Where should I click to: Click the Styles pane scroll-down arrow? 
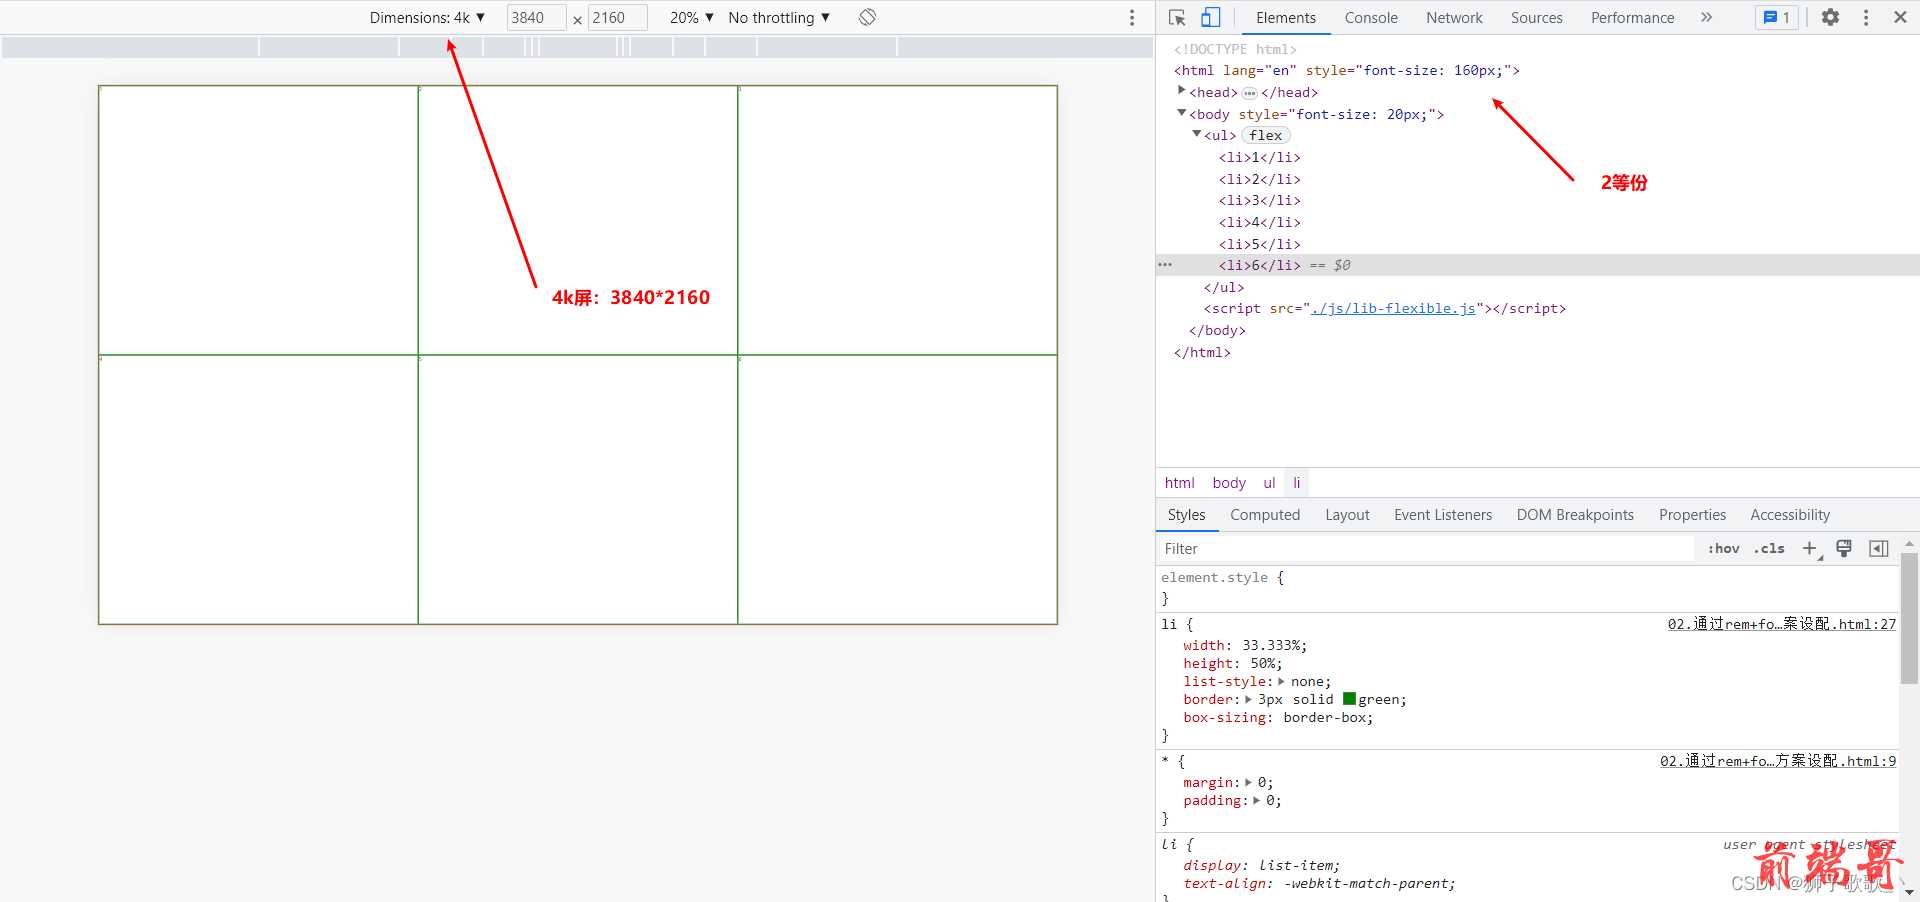(1909, 892)
